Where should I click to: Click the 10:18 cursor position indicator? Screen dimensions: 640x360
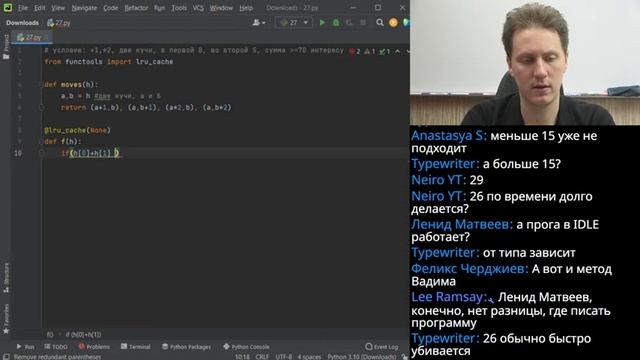tap(242, 357)
